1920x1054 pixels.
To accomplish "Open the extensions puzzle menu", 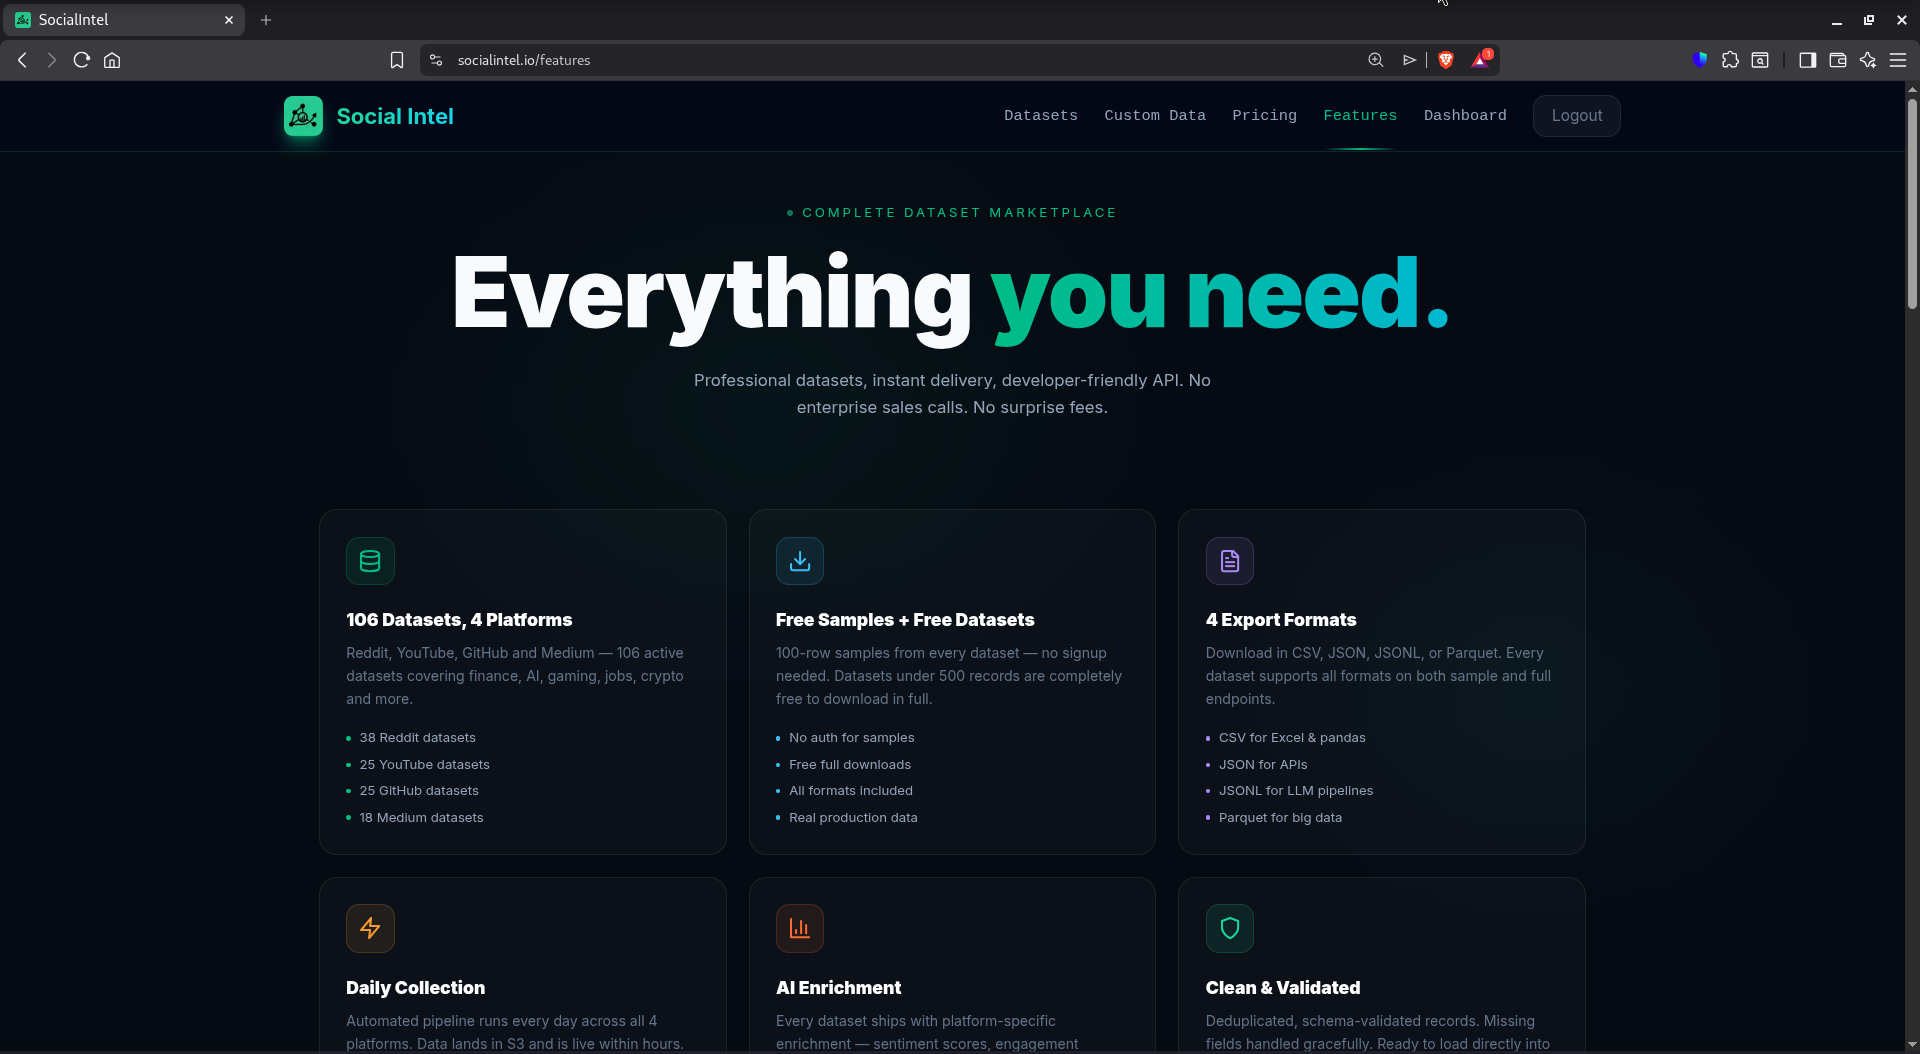I will (1731, 60).
